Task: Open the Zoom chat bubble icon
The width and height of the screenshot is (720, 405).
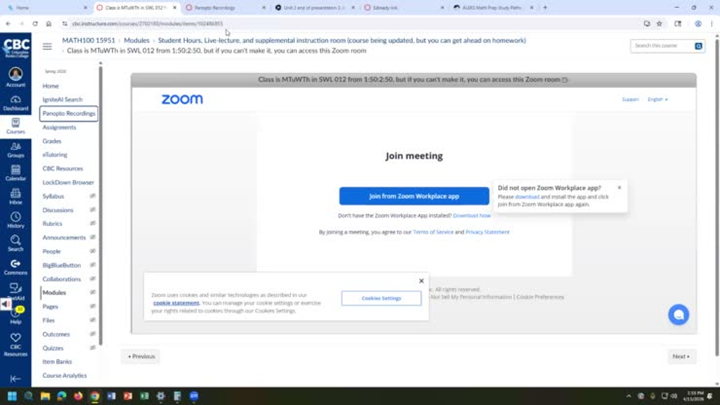Action: 678,314
